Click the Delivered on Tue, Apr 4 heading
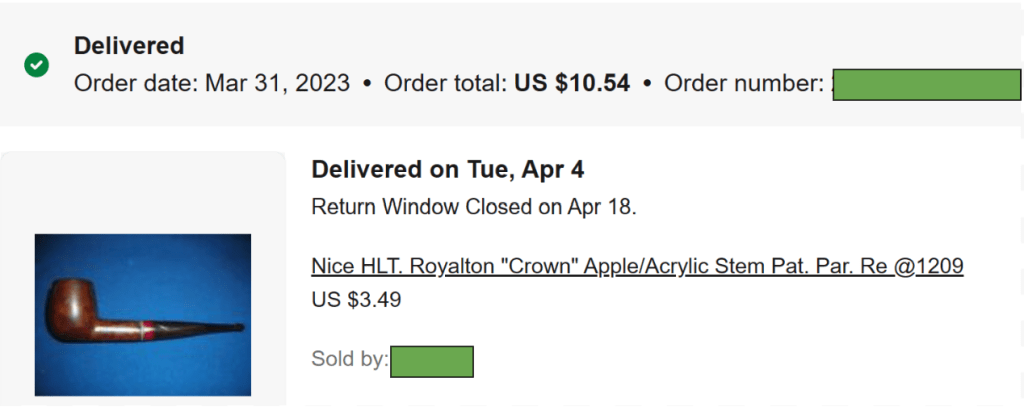 [448, 169]
